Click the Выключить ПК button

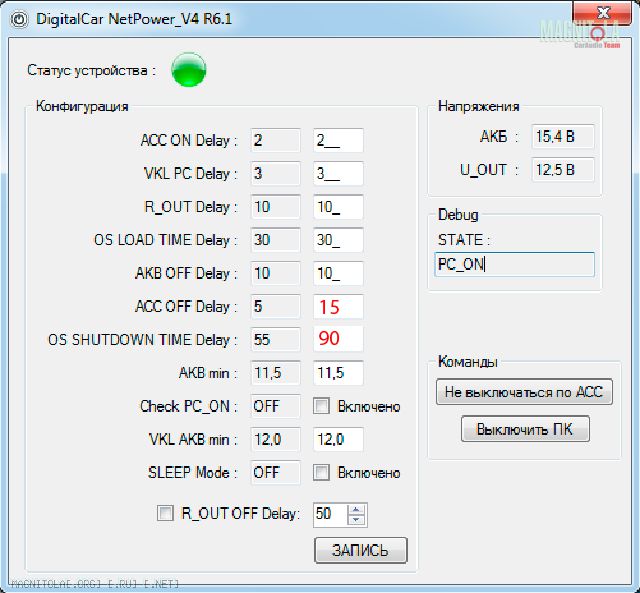coord(525,429)
